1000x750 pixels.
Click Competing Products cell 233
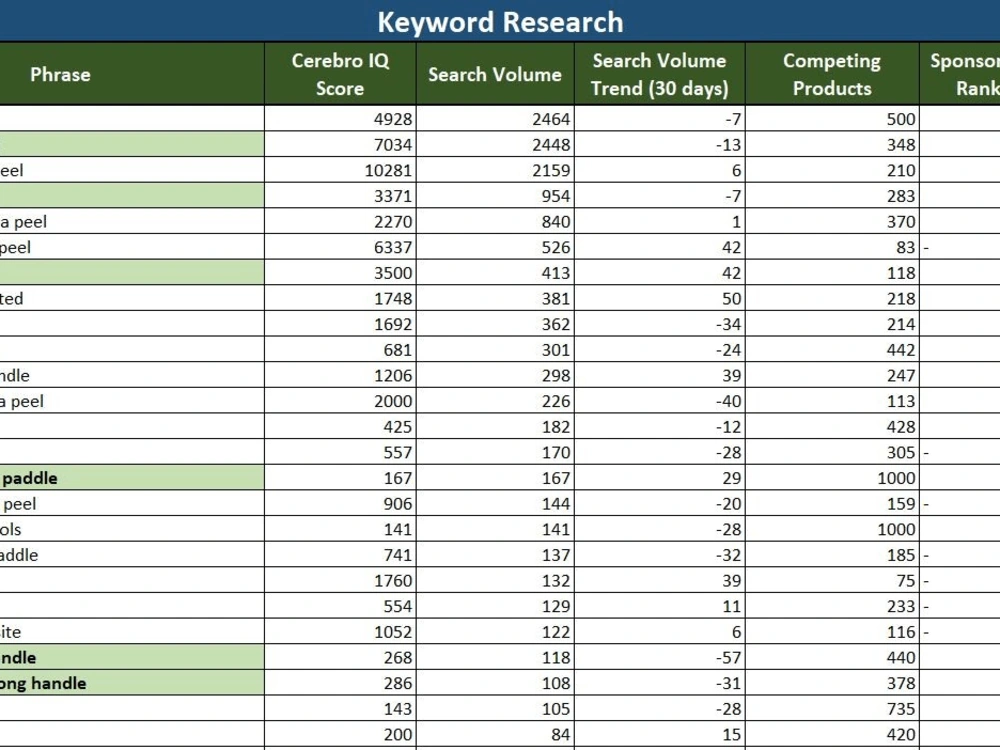click(832, 606)
